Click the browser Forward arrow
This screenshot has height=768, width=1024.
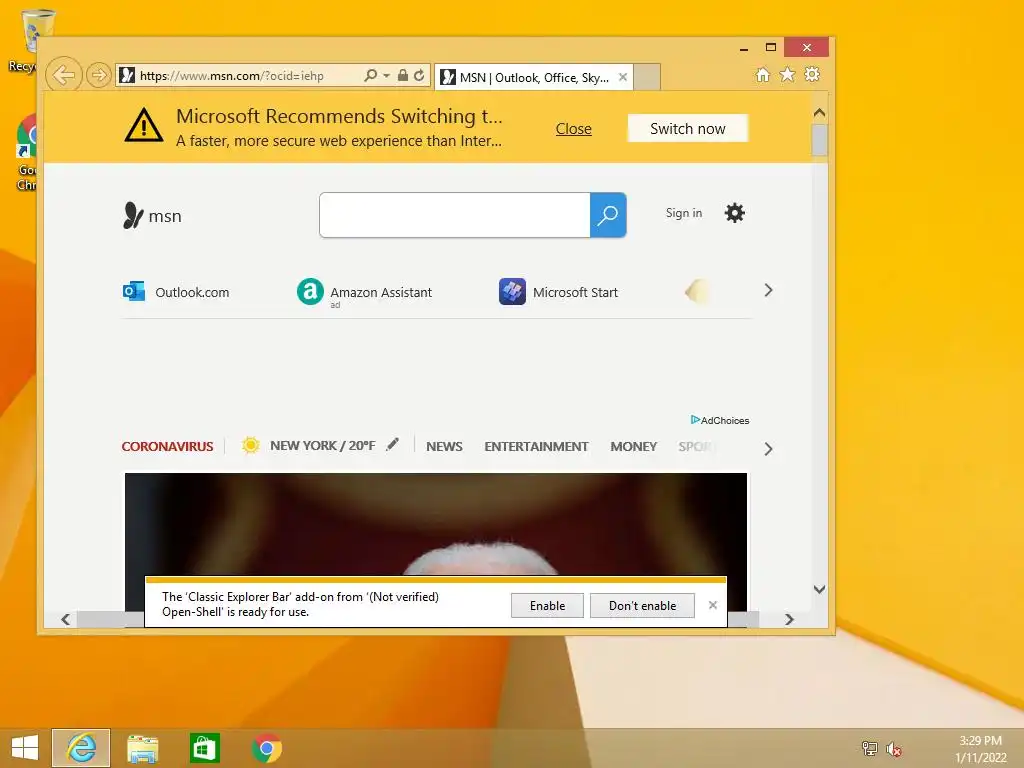click(99, 75)
